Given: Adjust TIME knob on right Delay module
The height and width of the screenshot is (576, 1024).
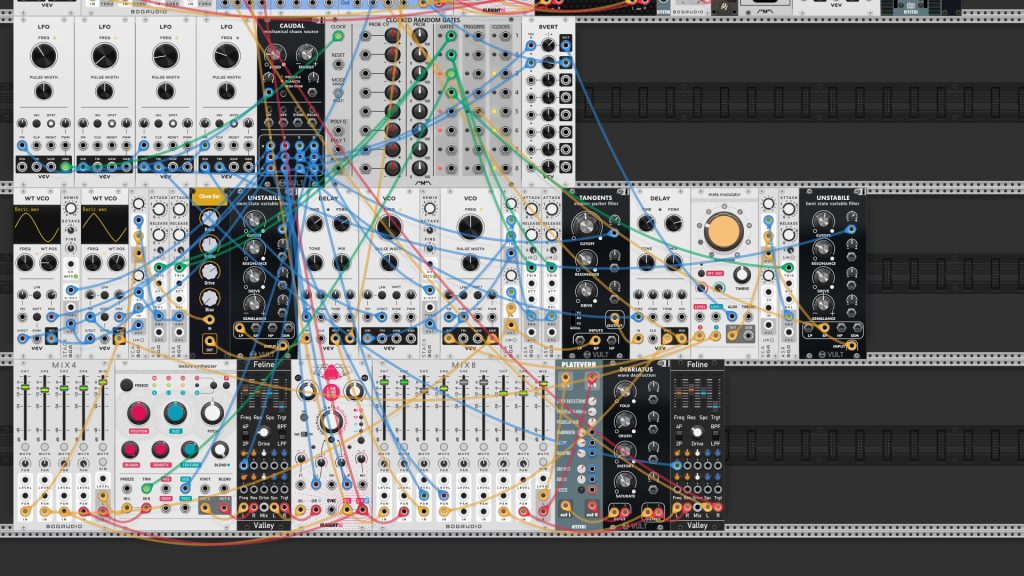Looking at the screenshot, I should coord(647,224).
